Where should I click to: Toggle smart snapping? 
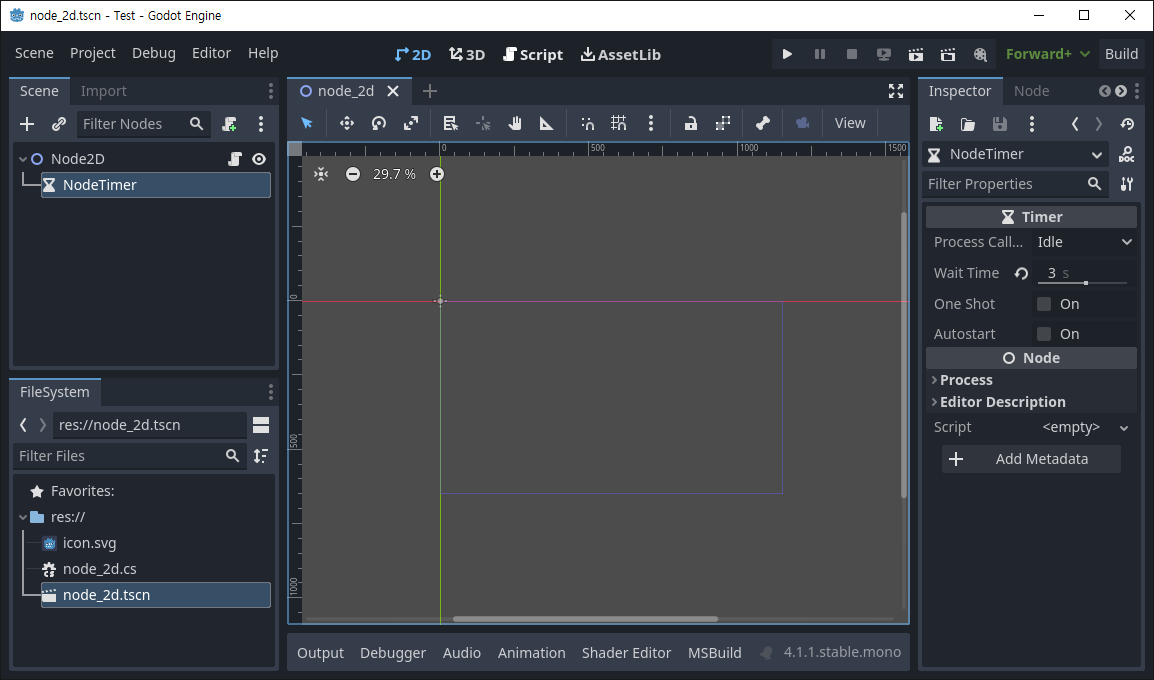(587, 123)
